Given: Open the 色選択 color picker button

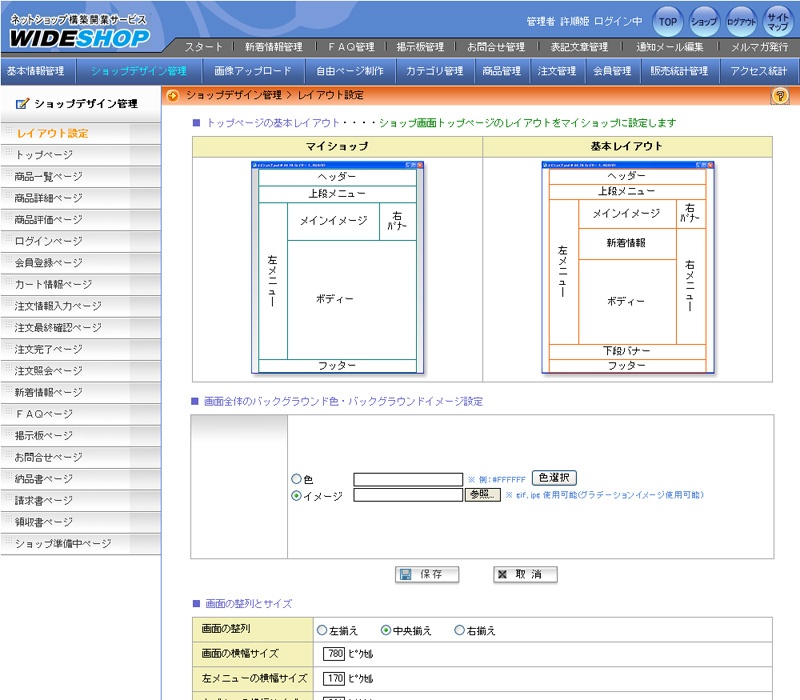Looking at the screenshot, I should pyautogui.click(x=554, y=478).
